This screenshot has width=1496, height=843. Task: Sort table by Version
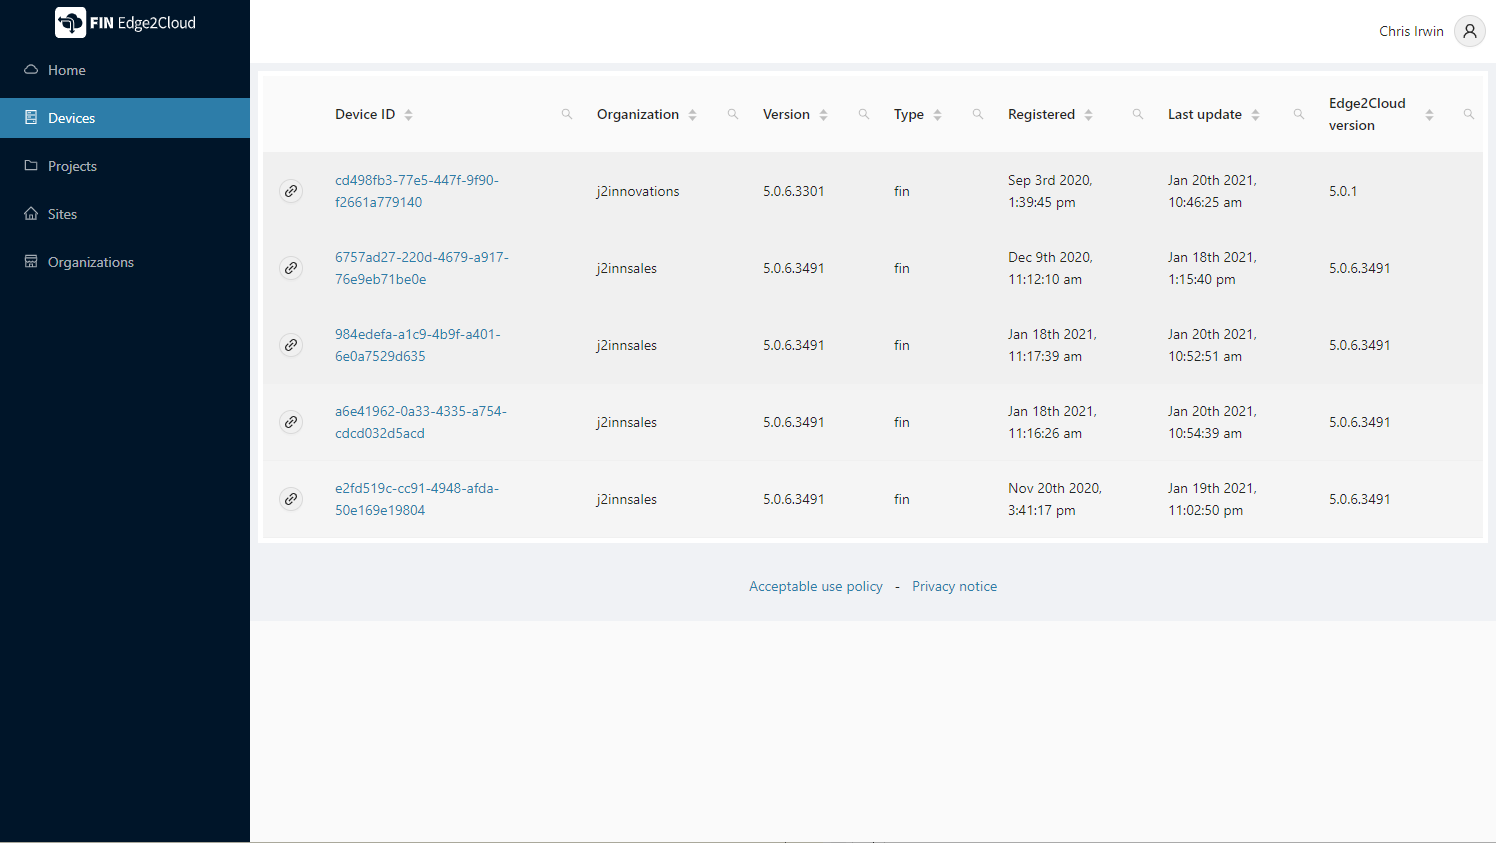tap(823, 115)
